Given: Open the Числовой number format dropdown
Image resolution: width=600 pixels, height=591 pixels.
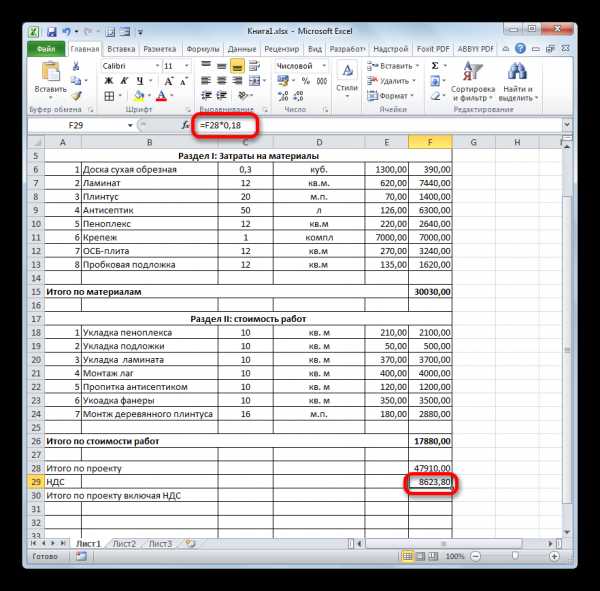Looking at the screenshot, I should click(324, 66).
